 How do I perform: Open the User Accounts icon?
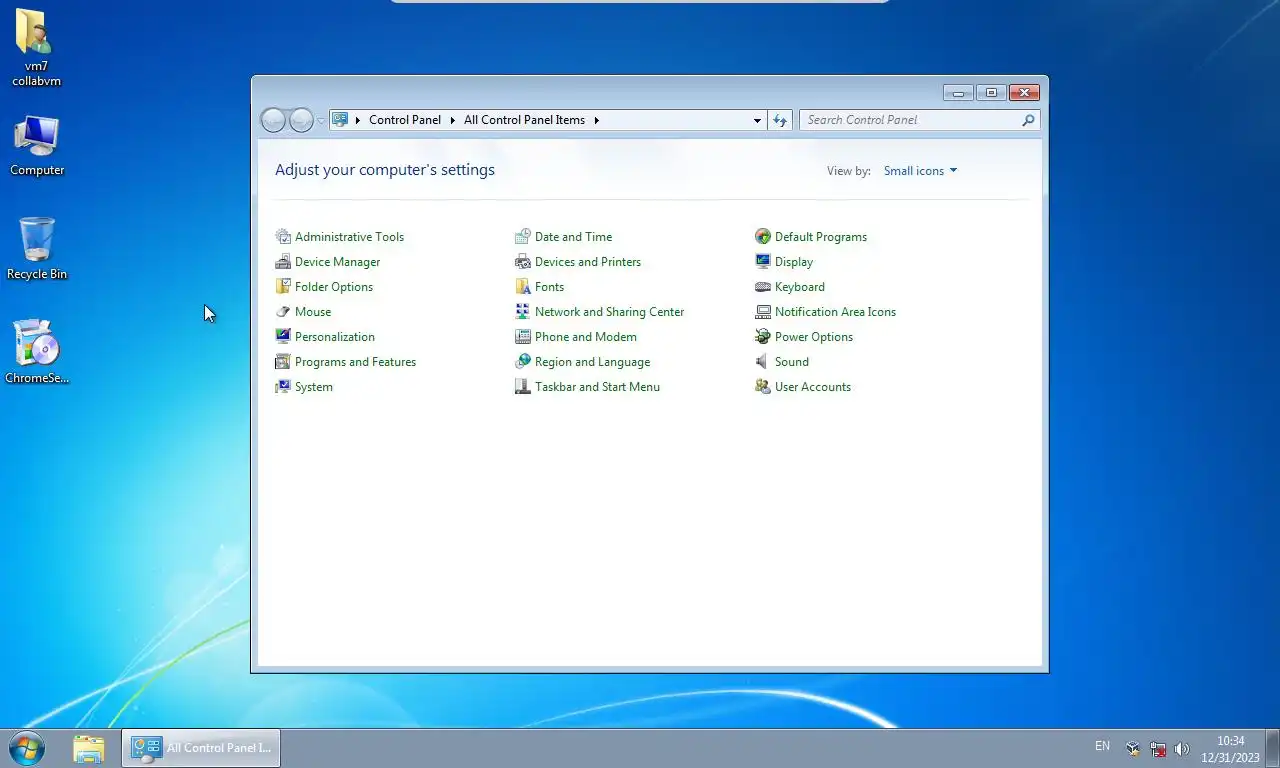763,387
